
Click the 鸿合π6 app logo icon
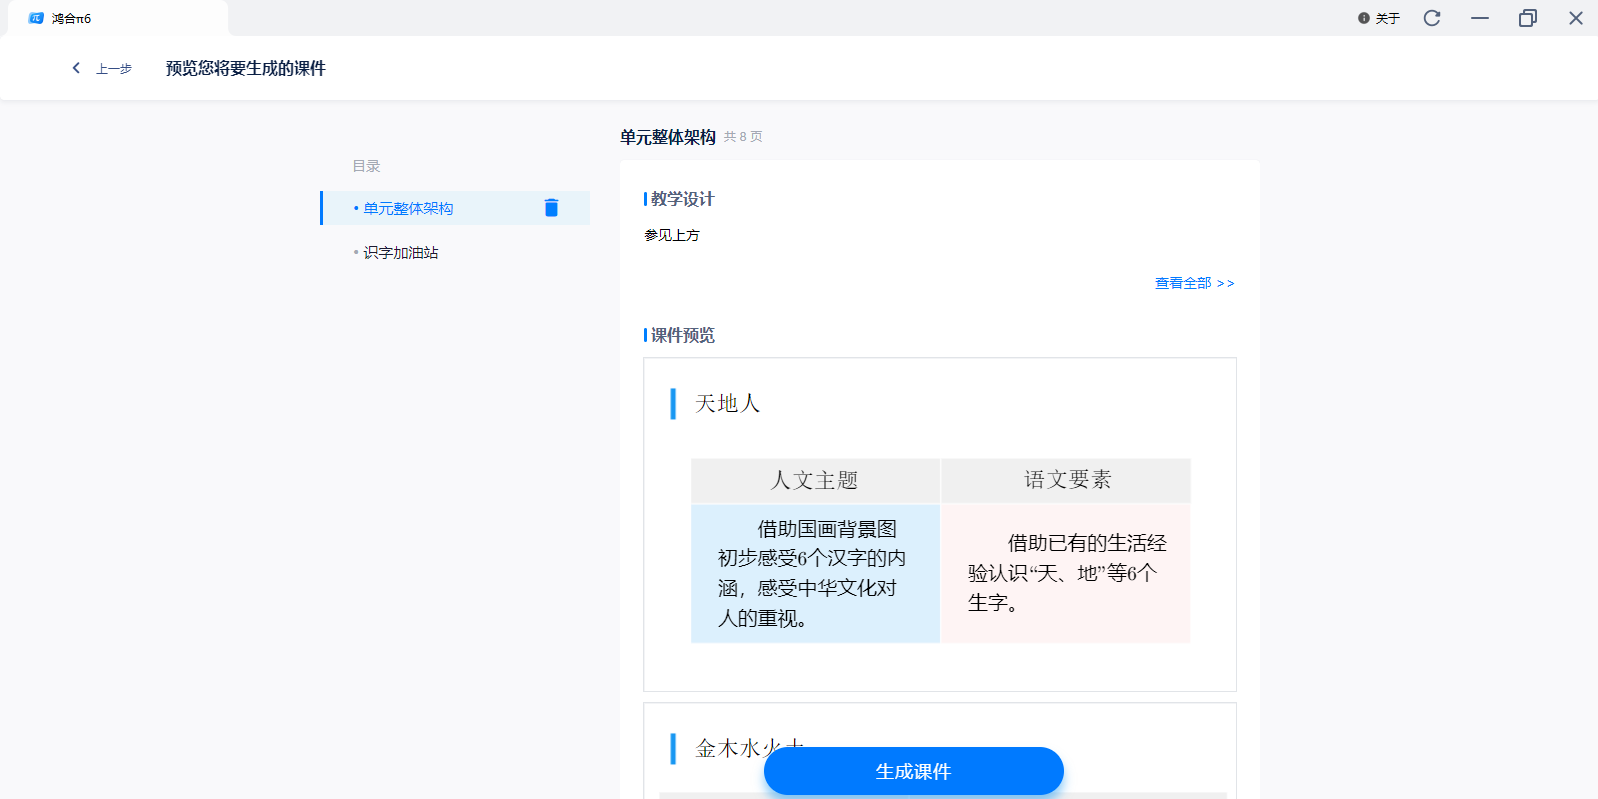click(x=36, y=18)
